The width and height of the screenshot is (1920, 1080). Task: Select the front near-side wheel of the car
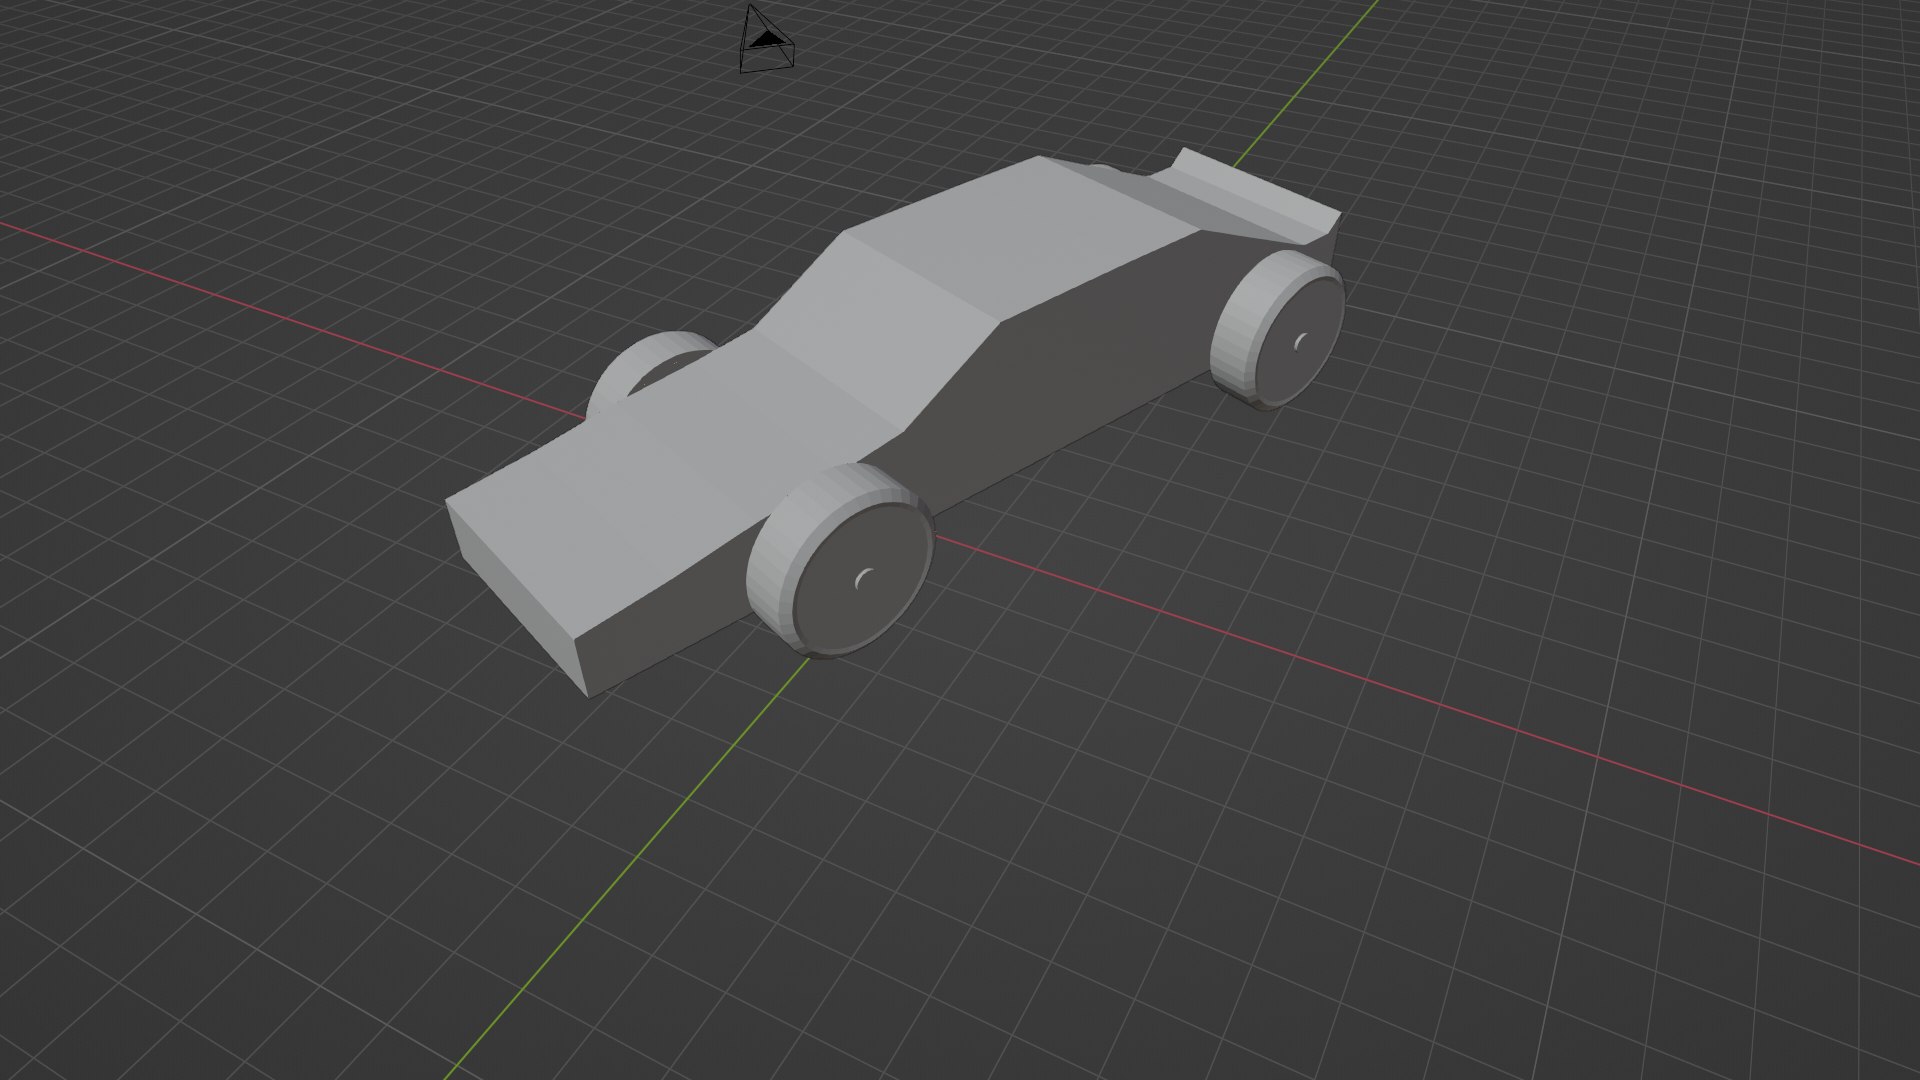(840, 560)
